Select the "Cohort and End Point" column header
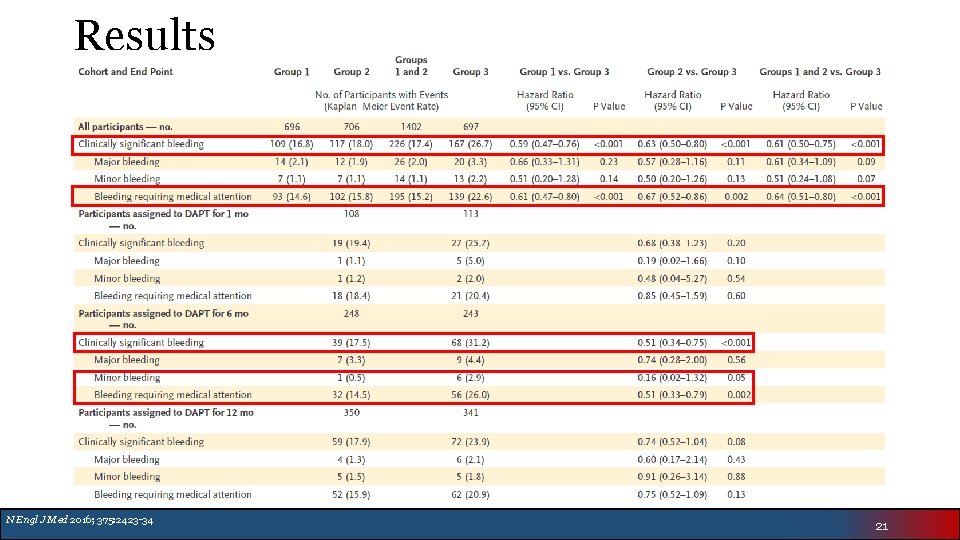 coord(126,72)
